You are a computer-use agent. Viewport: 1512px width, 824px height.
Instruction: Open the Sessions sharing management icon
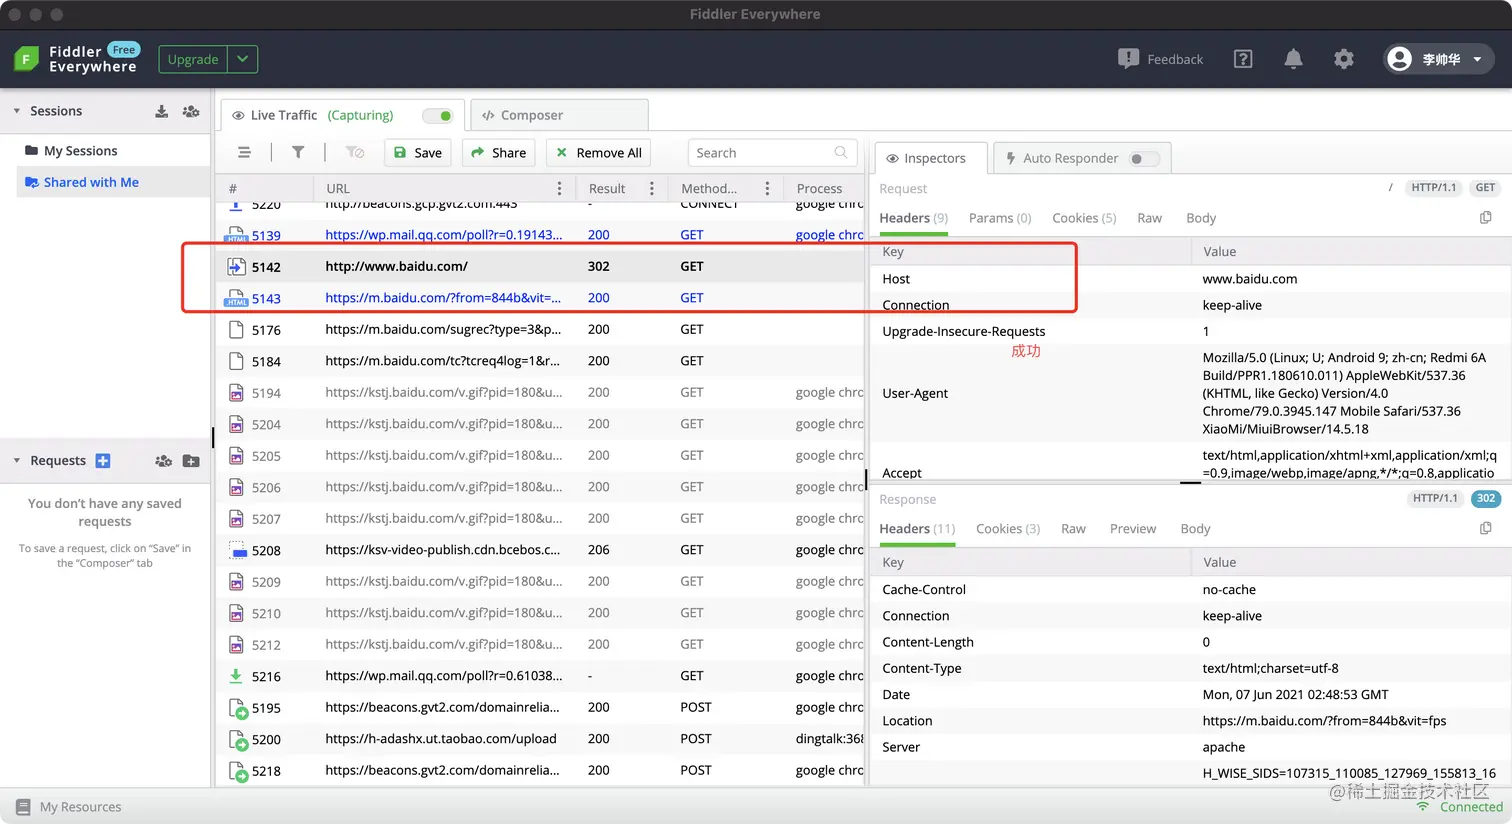[x=191, y=111]
